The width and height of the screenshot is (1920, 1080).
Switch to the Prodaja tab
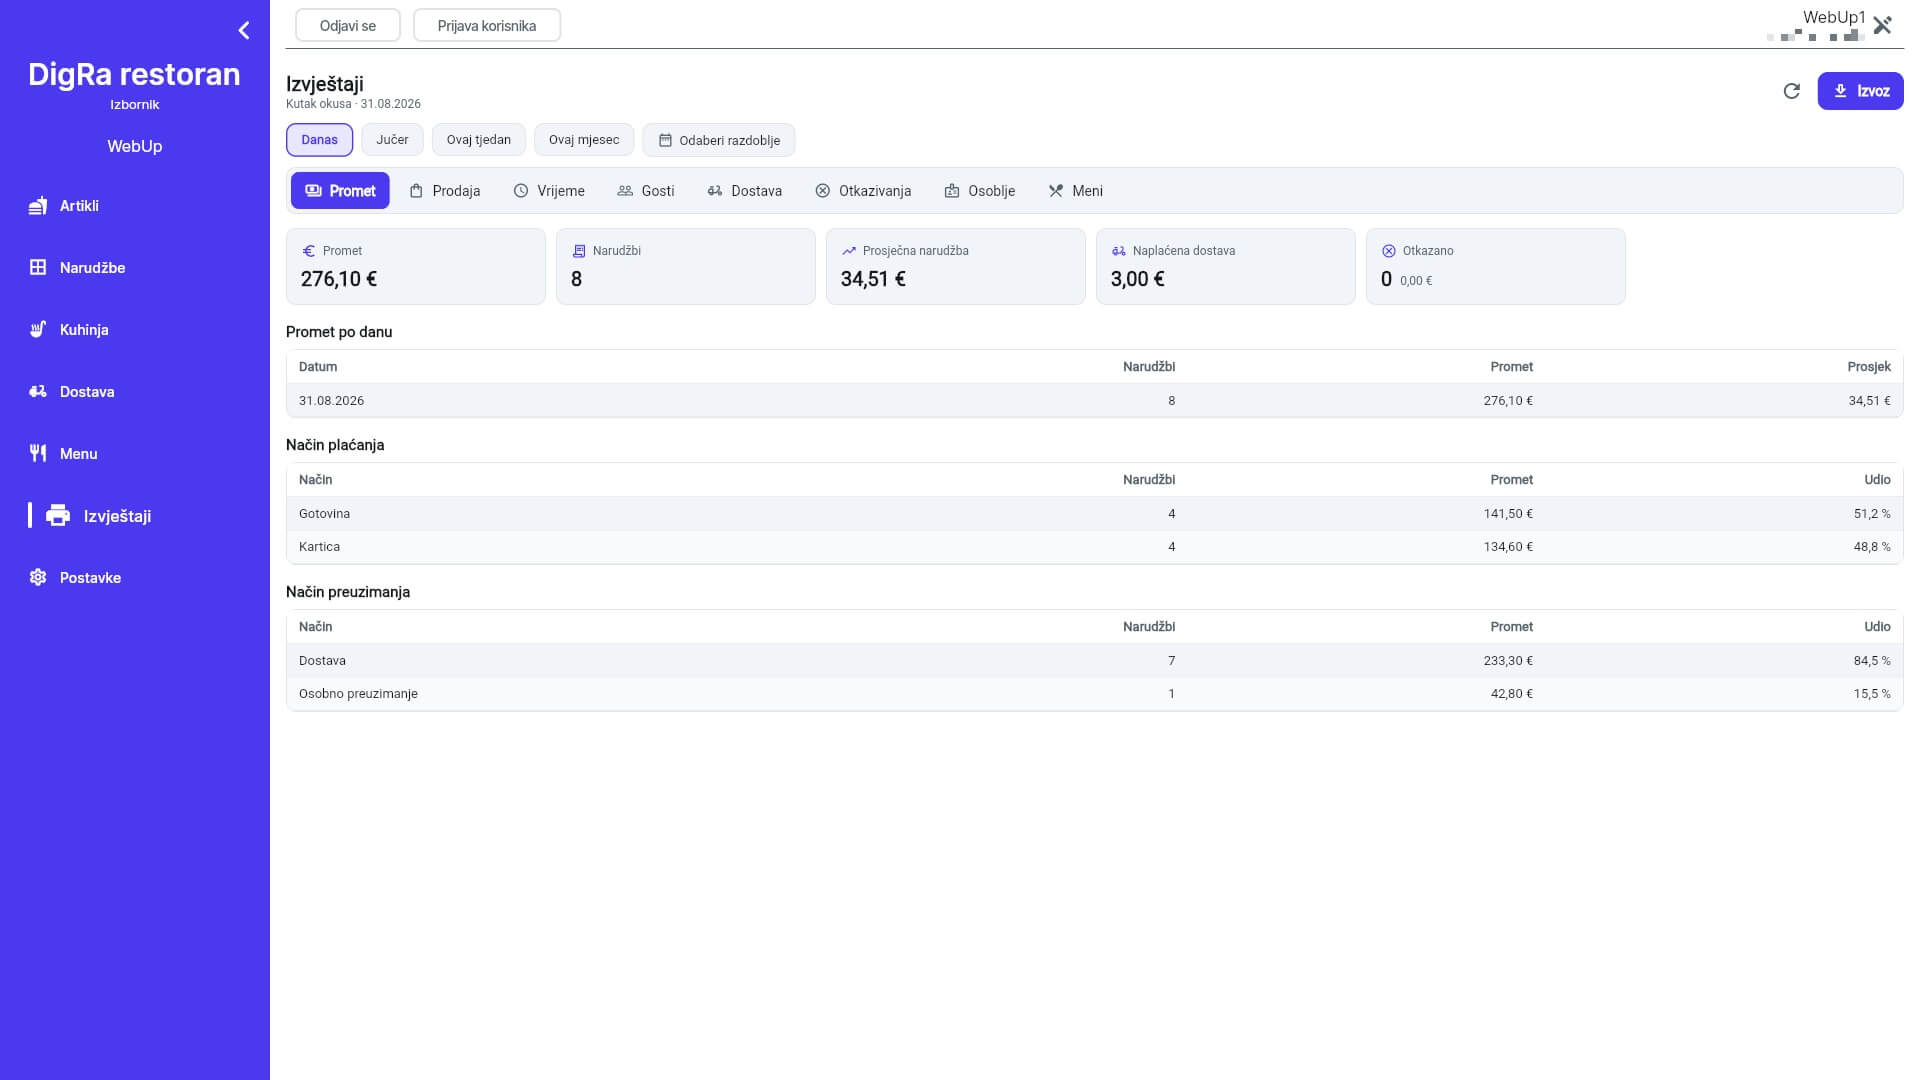445,191
